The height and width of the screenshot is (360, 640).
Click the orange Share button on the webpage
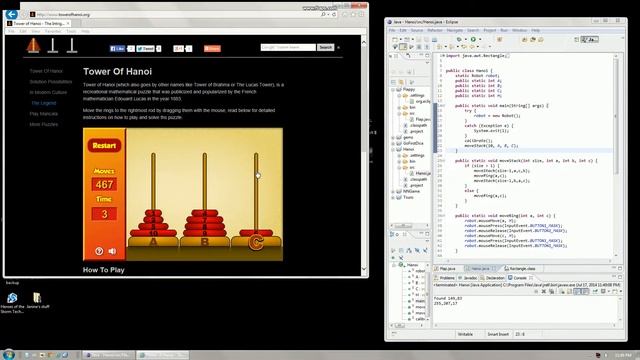pos(212,49)
